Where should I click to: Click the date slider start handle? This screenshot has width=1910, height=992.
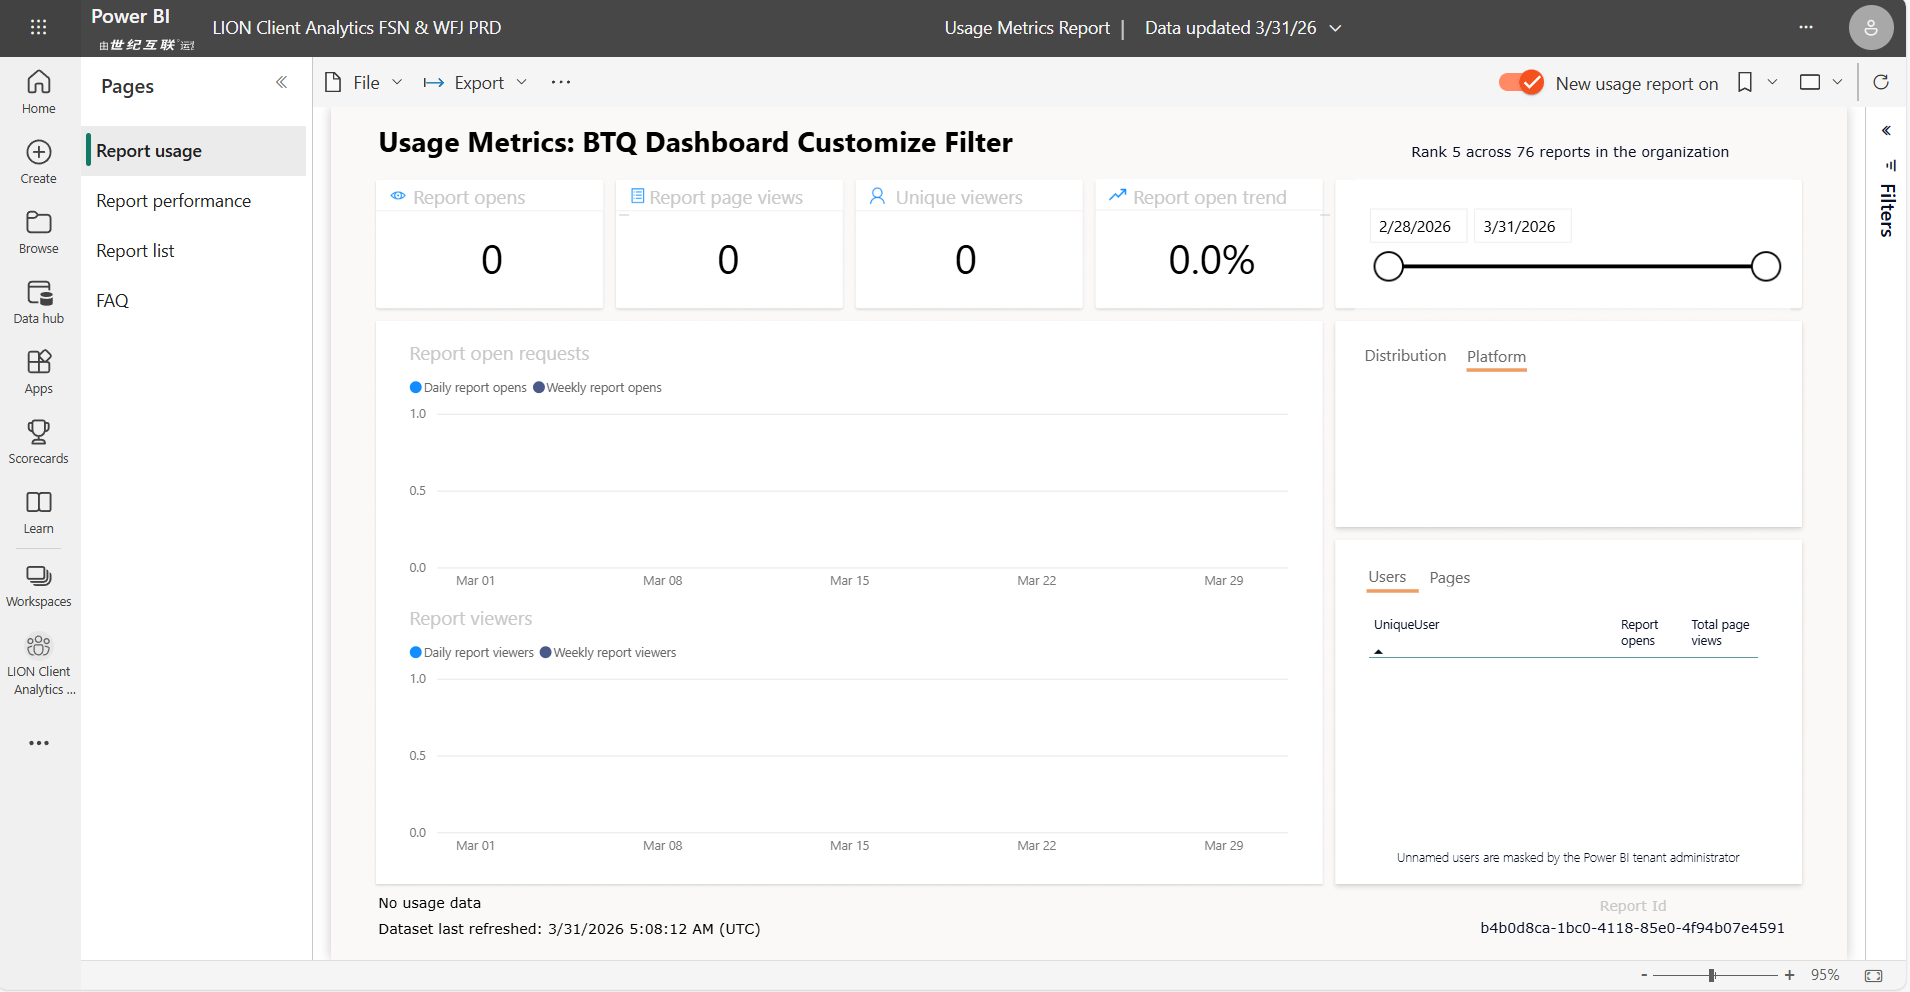point(1388,267)
